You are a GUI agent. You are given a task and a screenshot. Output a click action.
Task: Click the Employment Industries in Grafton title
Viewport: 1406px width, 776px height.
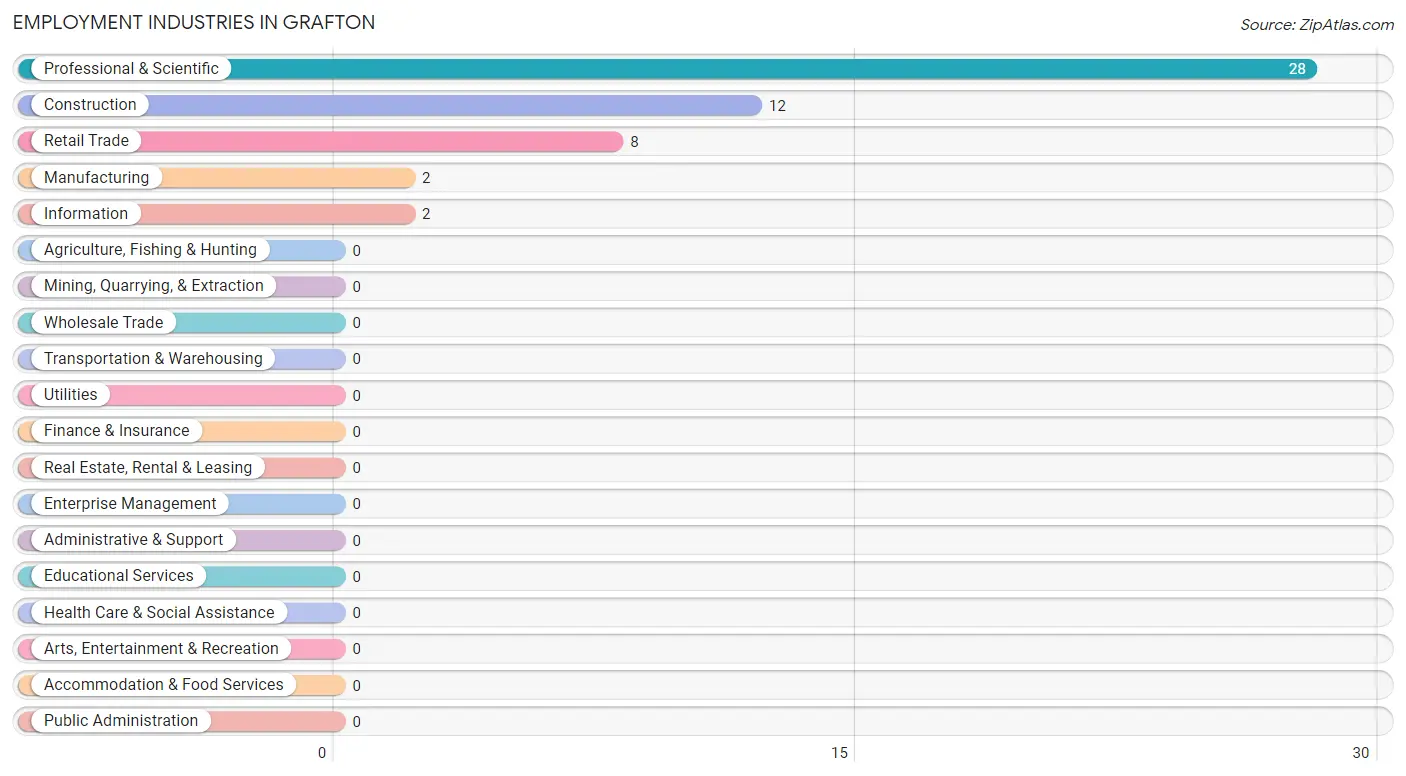pyautogui.click(x=194, y=22)
